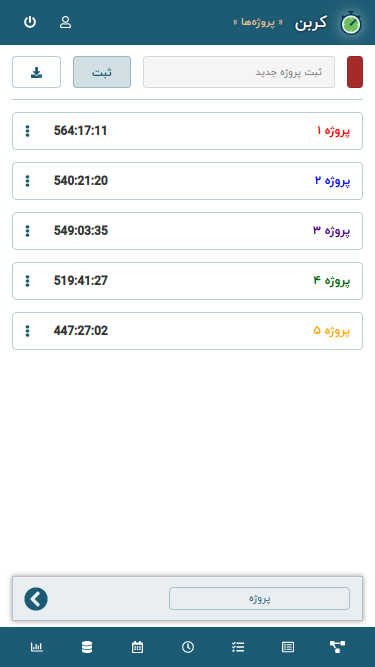375x667 pixels.
Task: Open the checklist tasks icon
Action: click(238, 647)
